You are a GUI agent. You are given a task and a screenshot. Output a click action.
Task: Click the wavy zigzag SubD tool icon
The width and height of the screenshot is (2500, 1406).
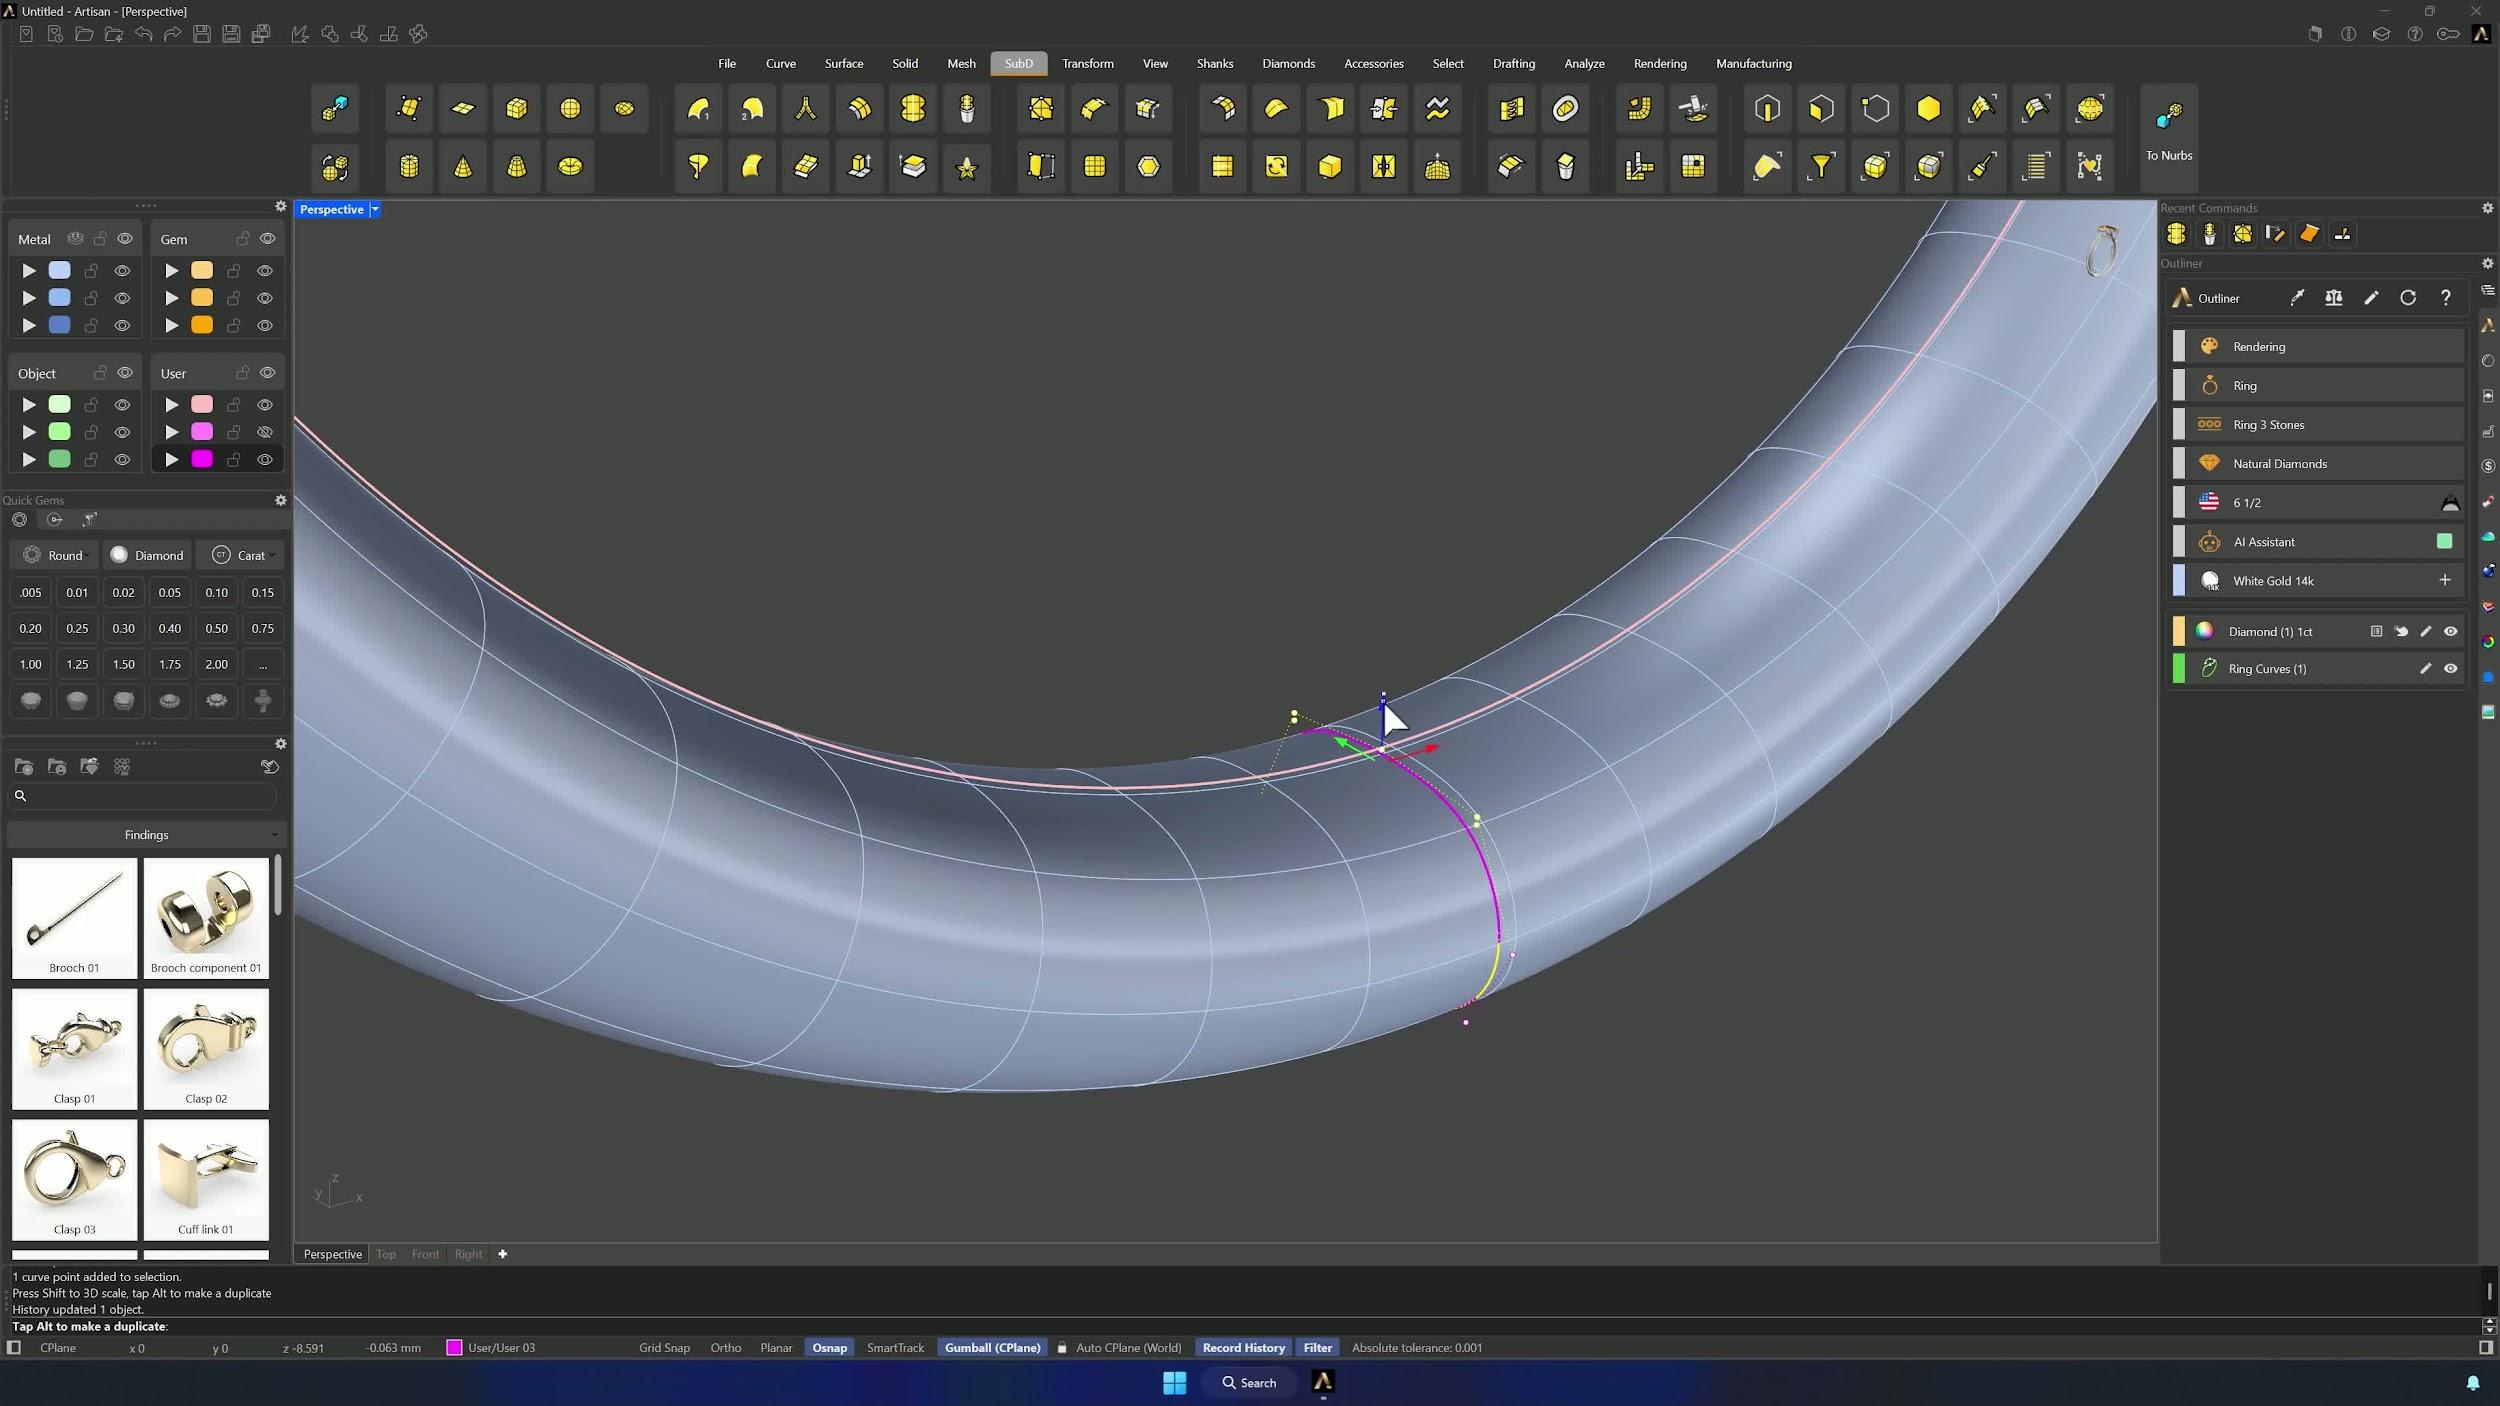1437,108
